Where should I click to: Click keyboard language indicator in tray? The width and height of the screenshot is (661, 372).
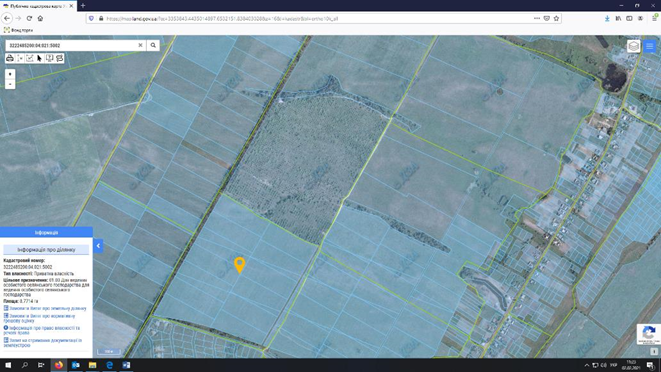[613, 365]
